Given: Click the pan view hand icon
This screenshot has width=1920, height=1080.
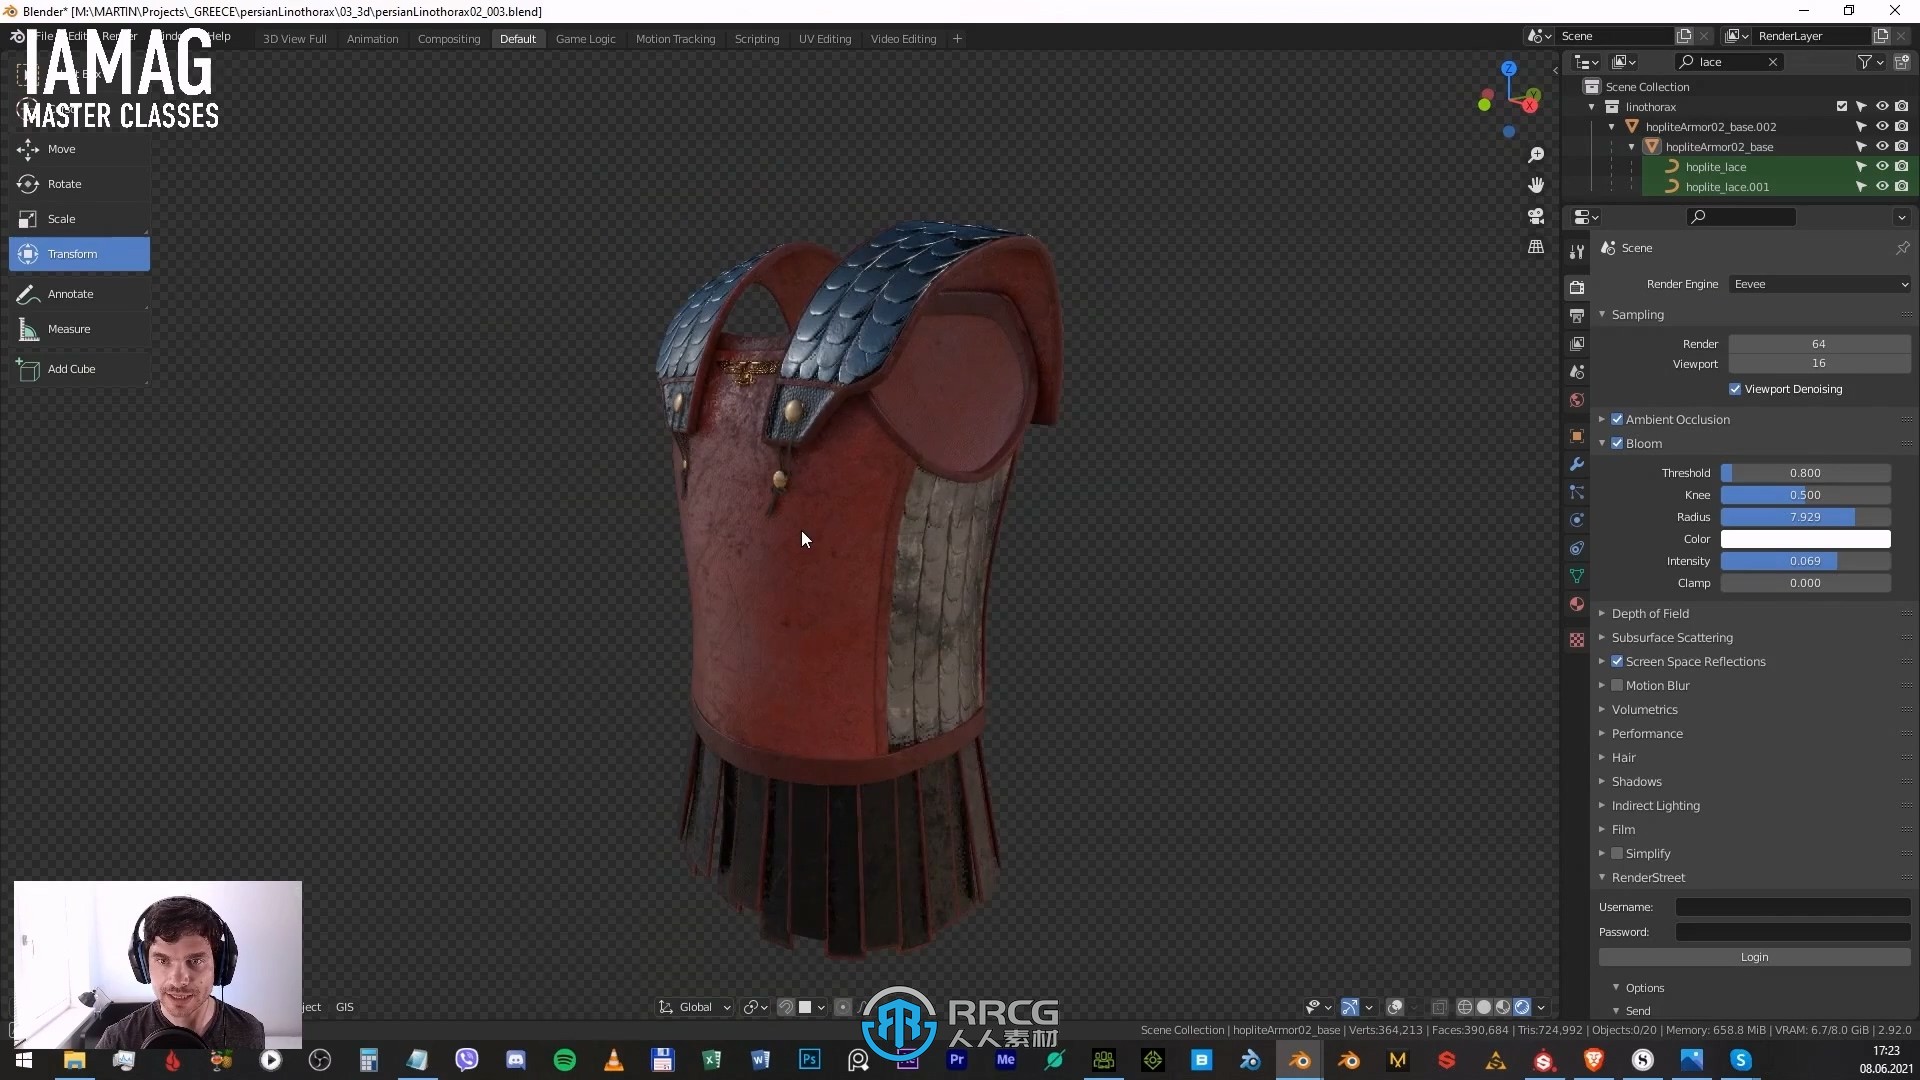Looking at the screenshot, I should tap(1536, 185).
